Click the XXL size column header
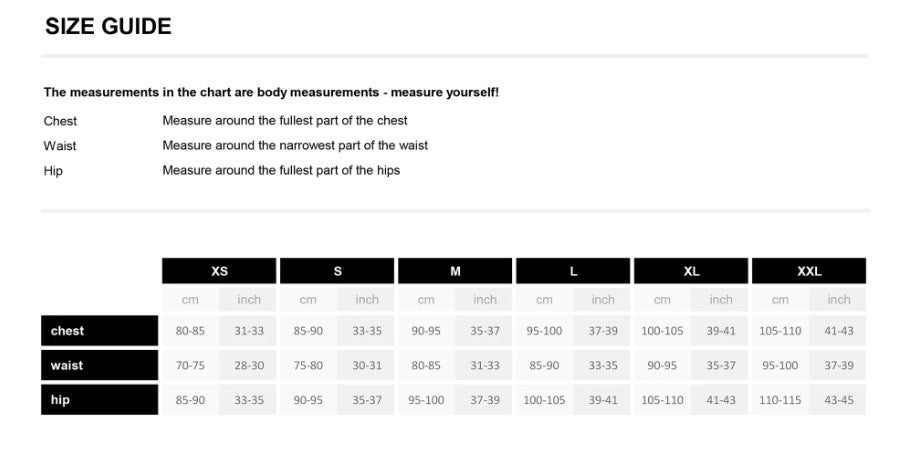This screenshot has height=456, width=907. tap(809, 271)
